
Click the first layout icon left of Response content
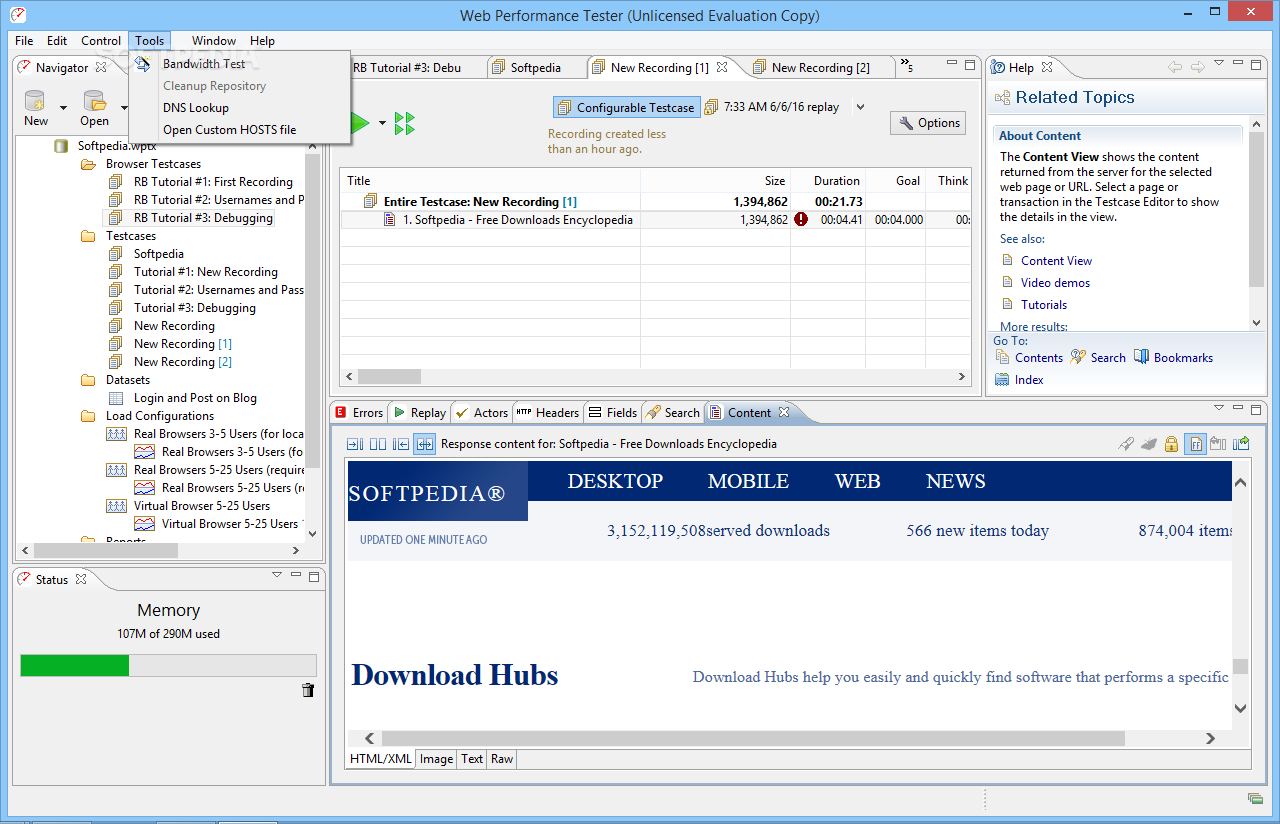[x=355, y=444]
